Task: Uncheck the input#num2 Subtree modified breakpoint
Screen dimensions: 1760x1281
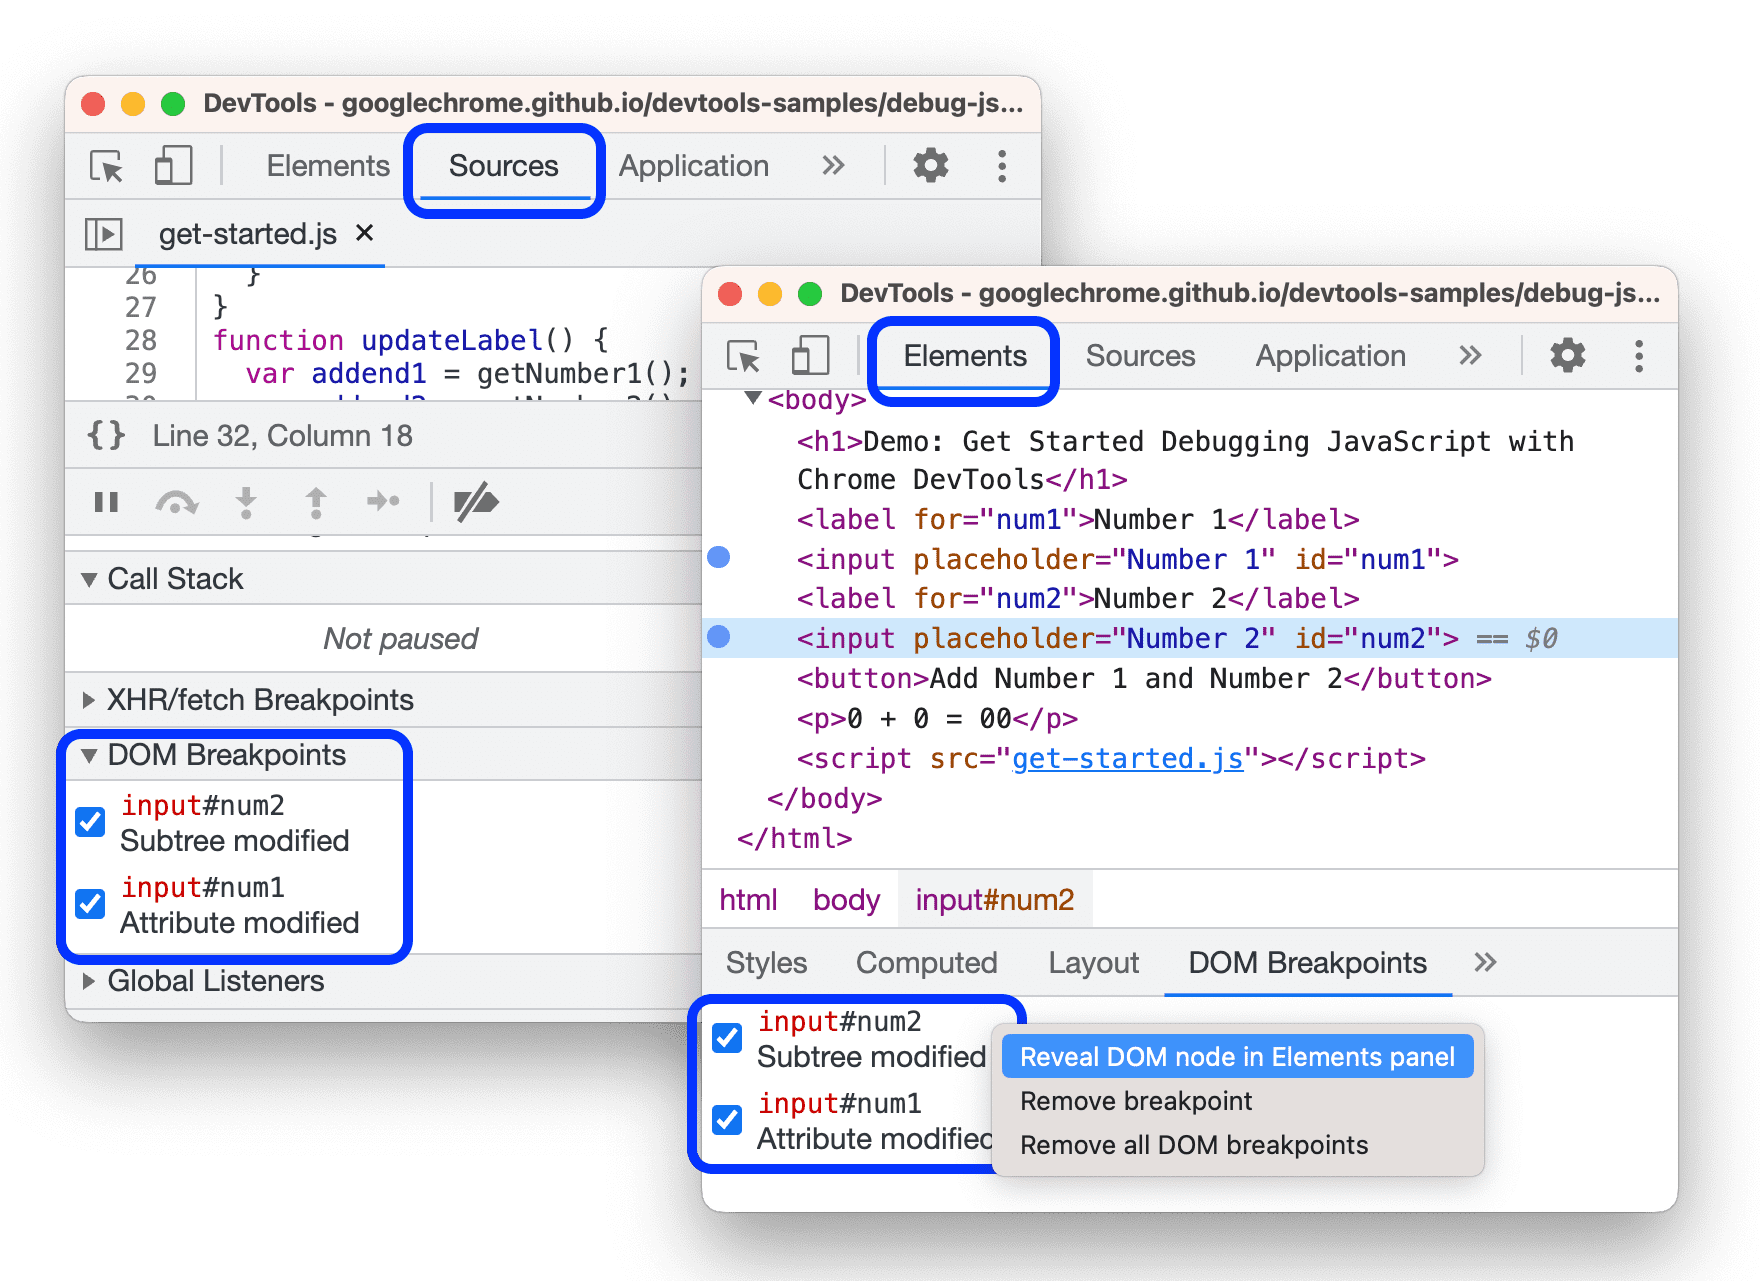Action: 91,822
